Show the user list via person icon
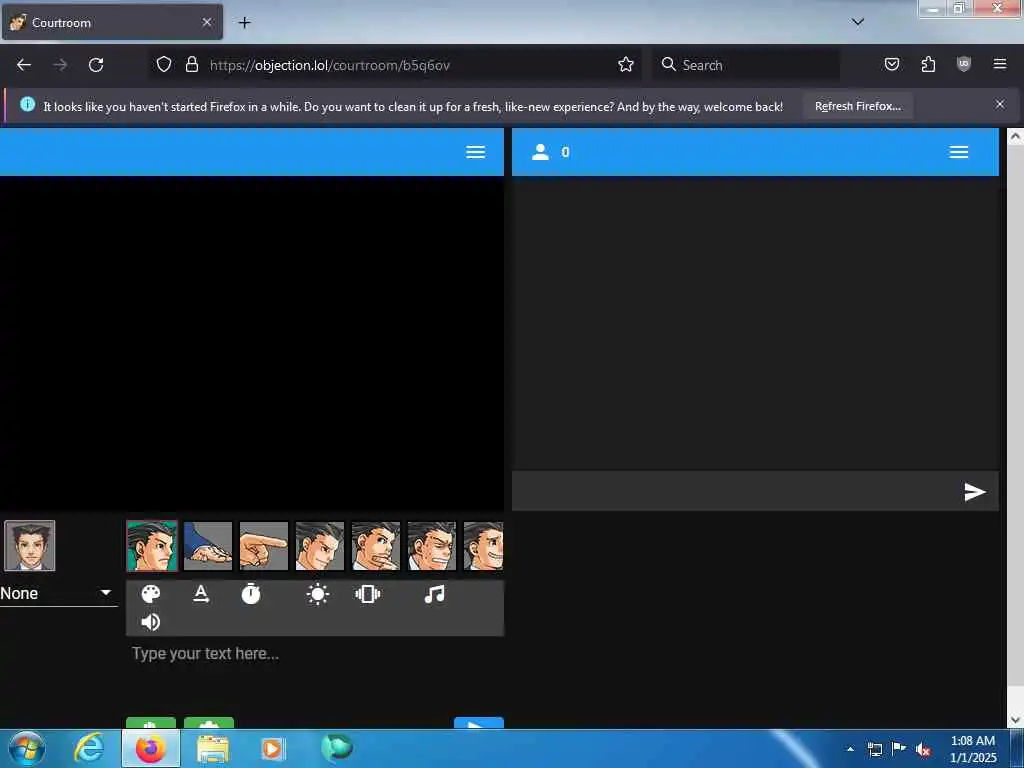 coord(540,152)
